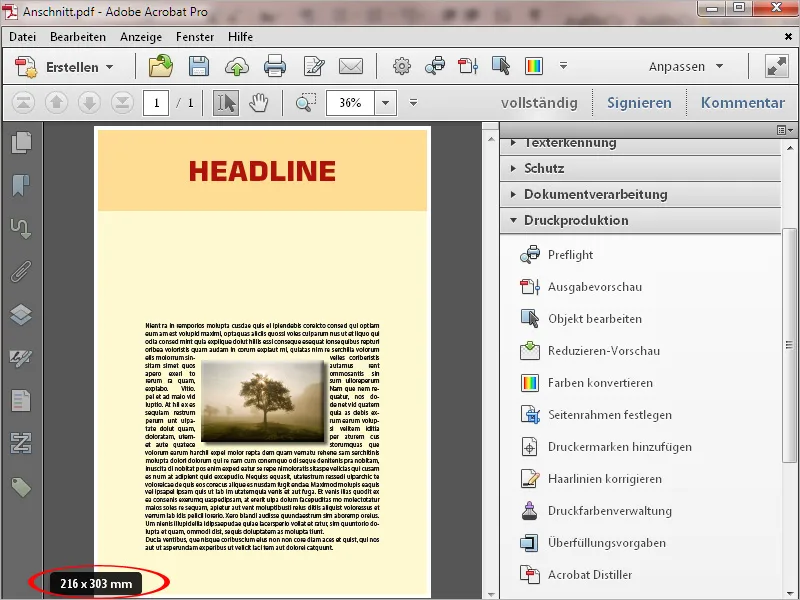Open the attachments paperclip panel
The width and height of the screenshot is (800, 600).
pyautogui.click(x=21, y=271)
